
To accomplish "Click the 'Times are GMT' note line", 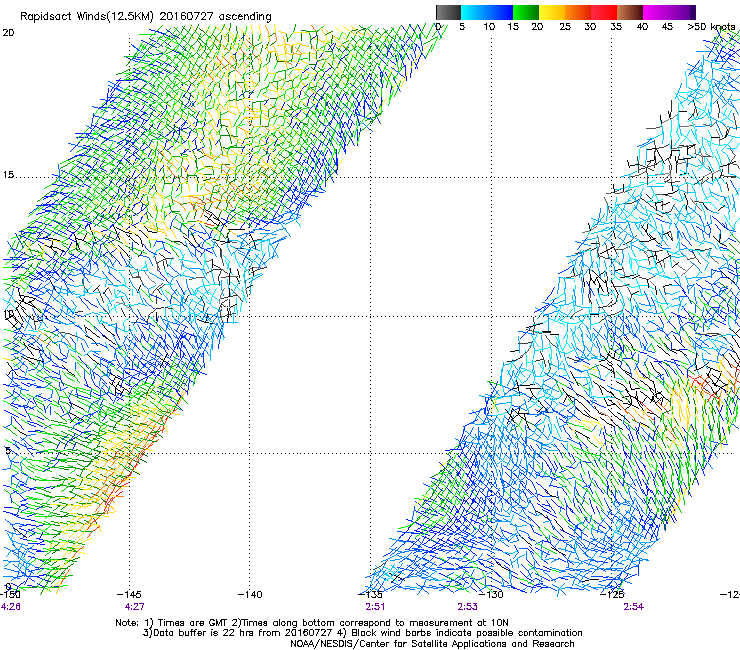I will [312, 623].
